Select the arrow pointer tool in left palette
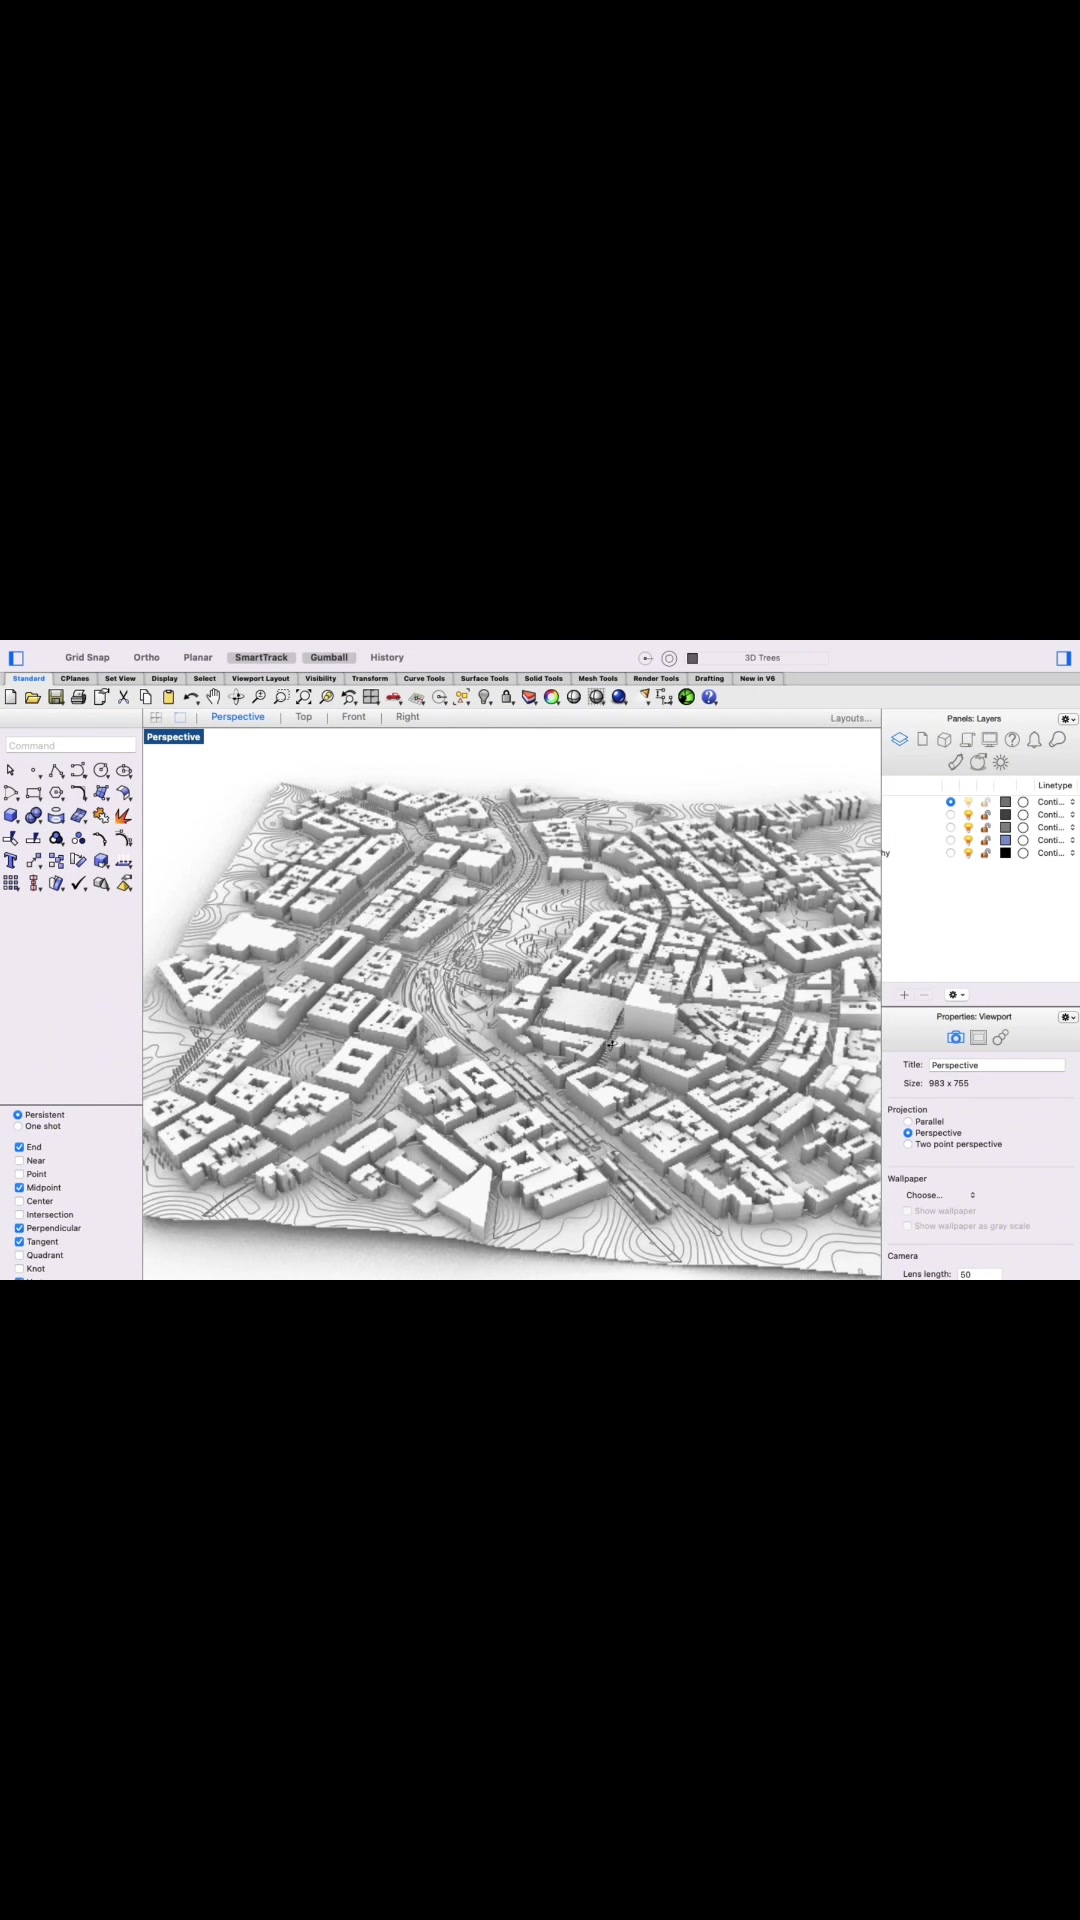The width and height of the screenshot is (1080, 1920). coord(11,771)
